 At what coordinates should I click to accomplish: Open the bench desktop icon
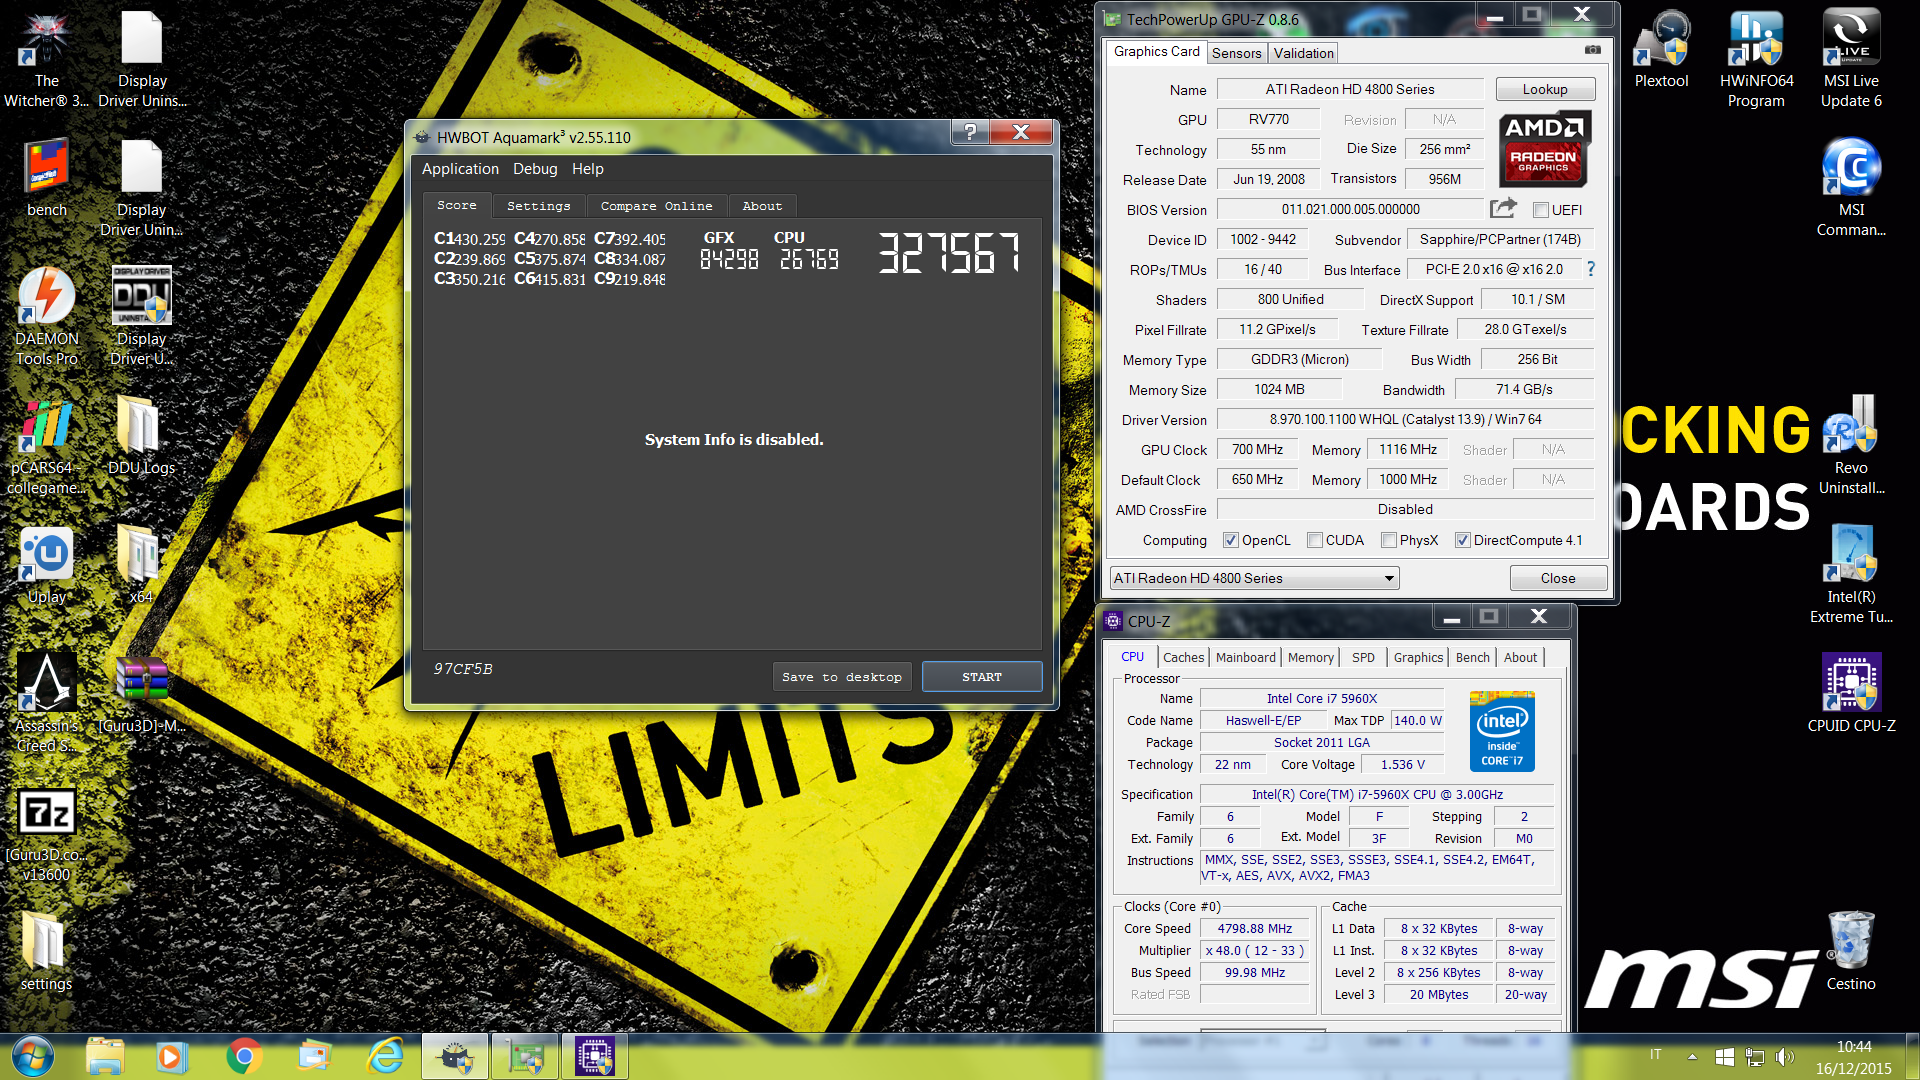click(x=46, y=178)
